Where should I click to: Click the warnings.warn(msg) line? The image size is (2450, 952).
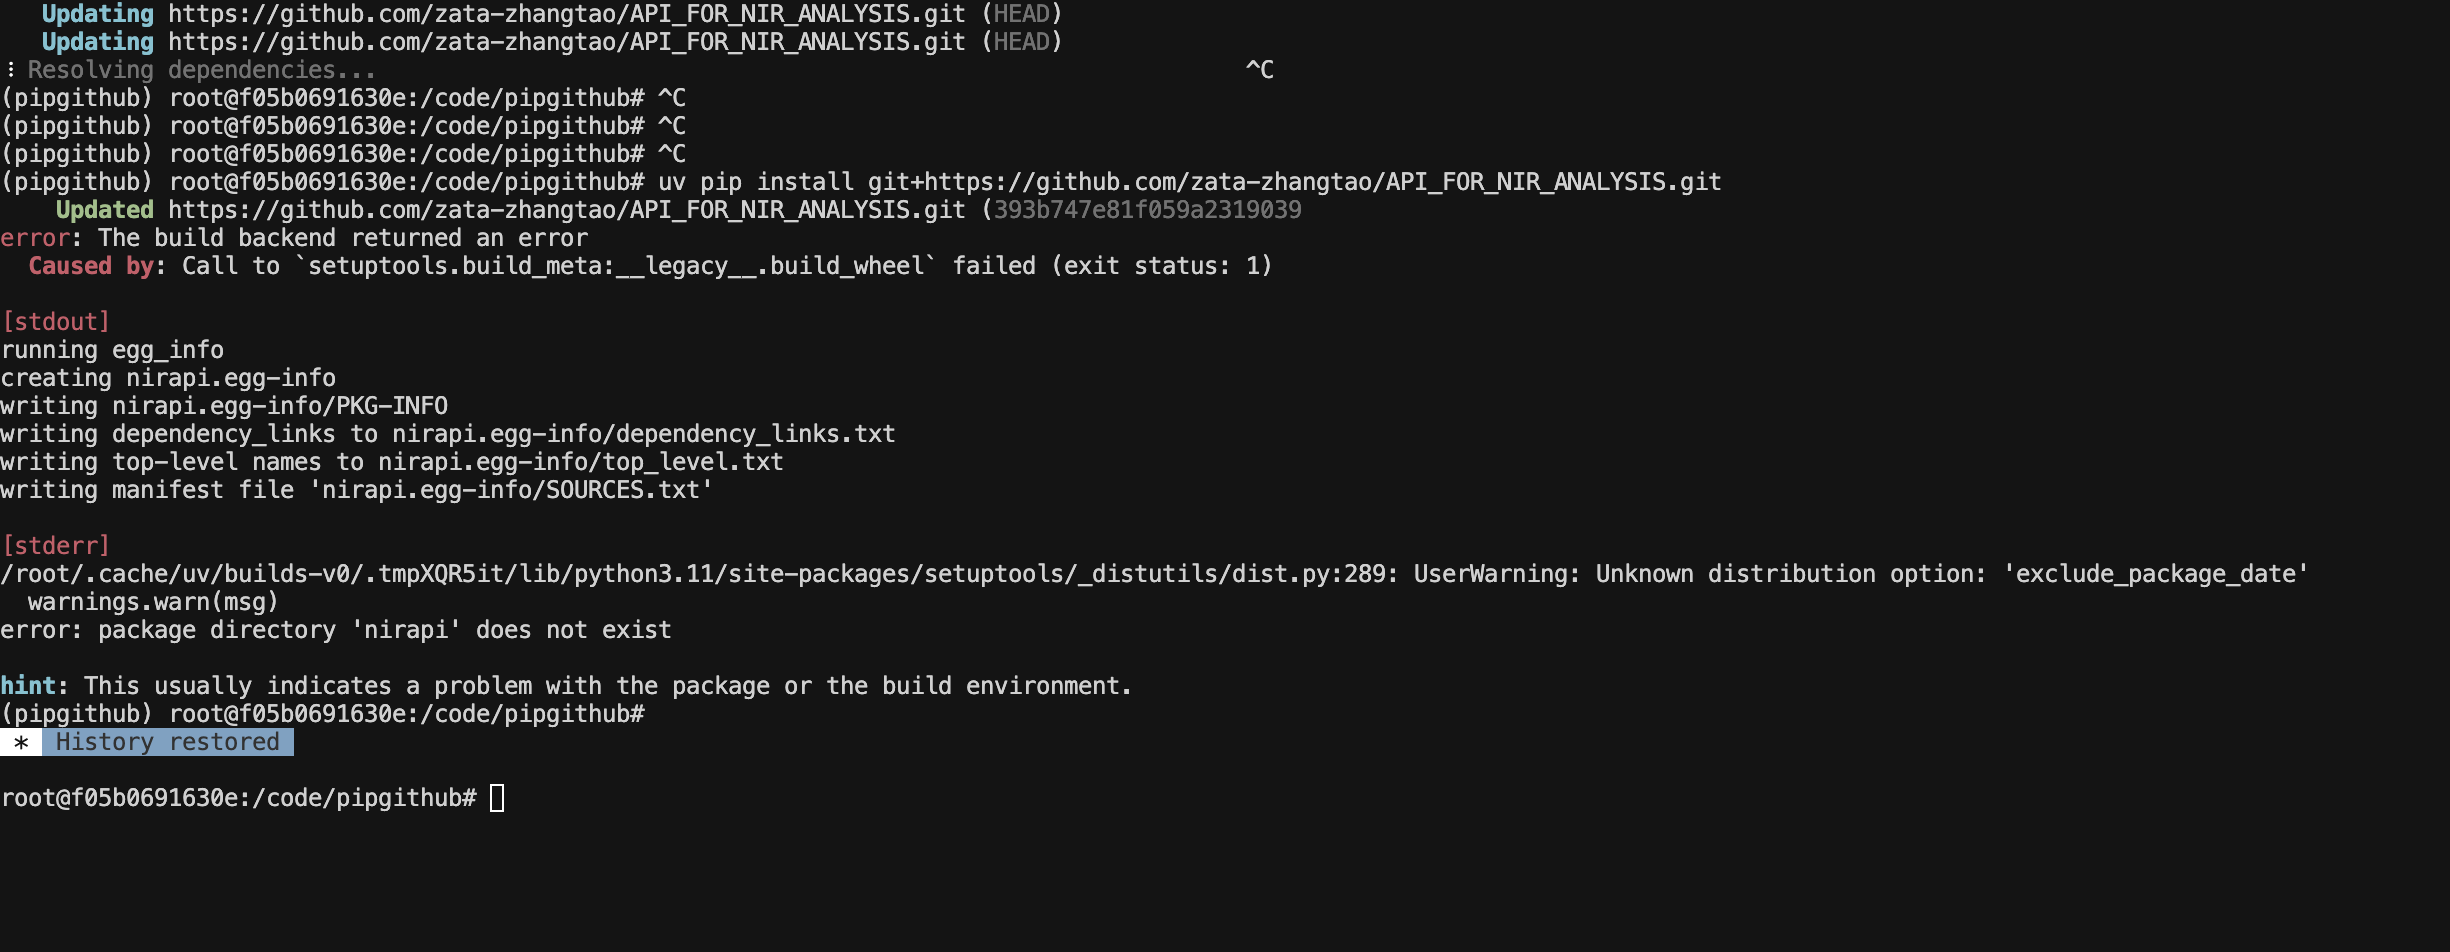tap(152, 602)
